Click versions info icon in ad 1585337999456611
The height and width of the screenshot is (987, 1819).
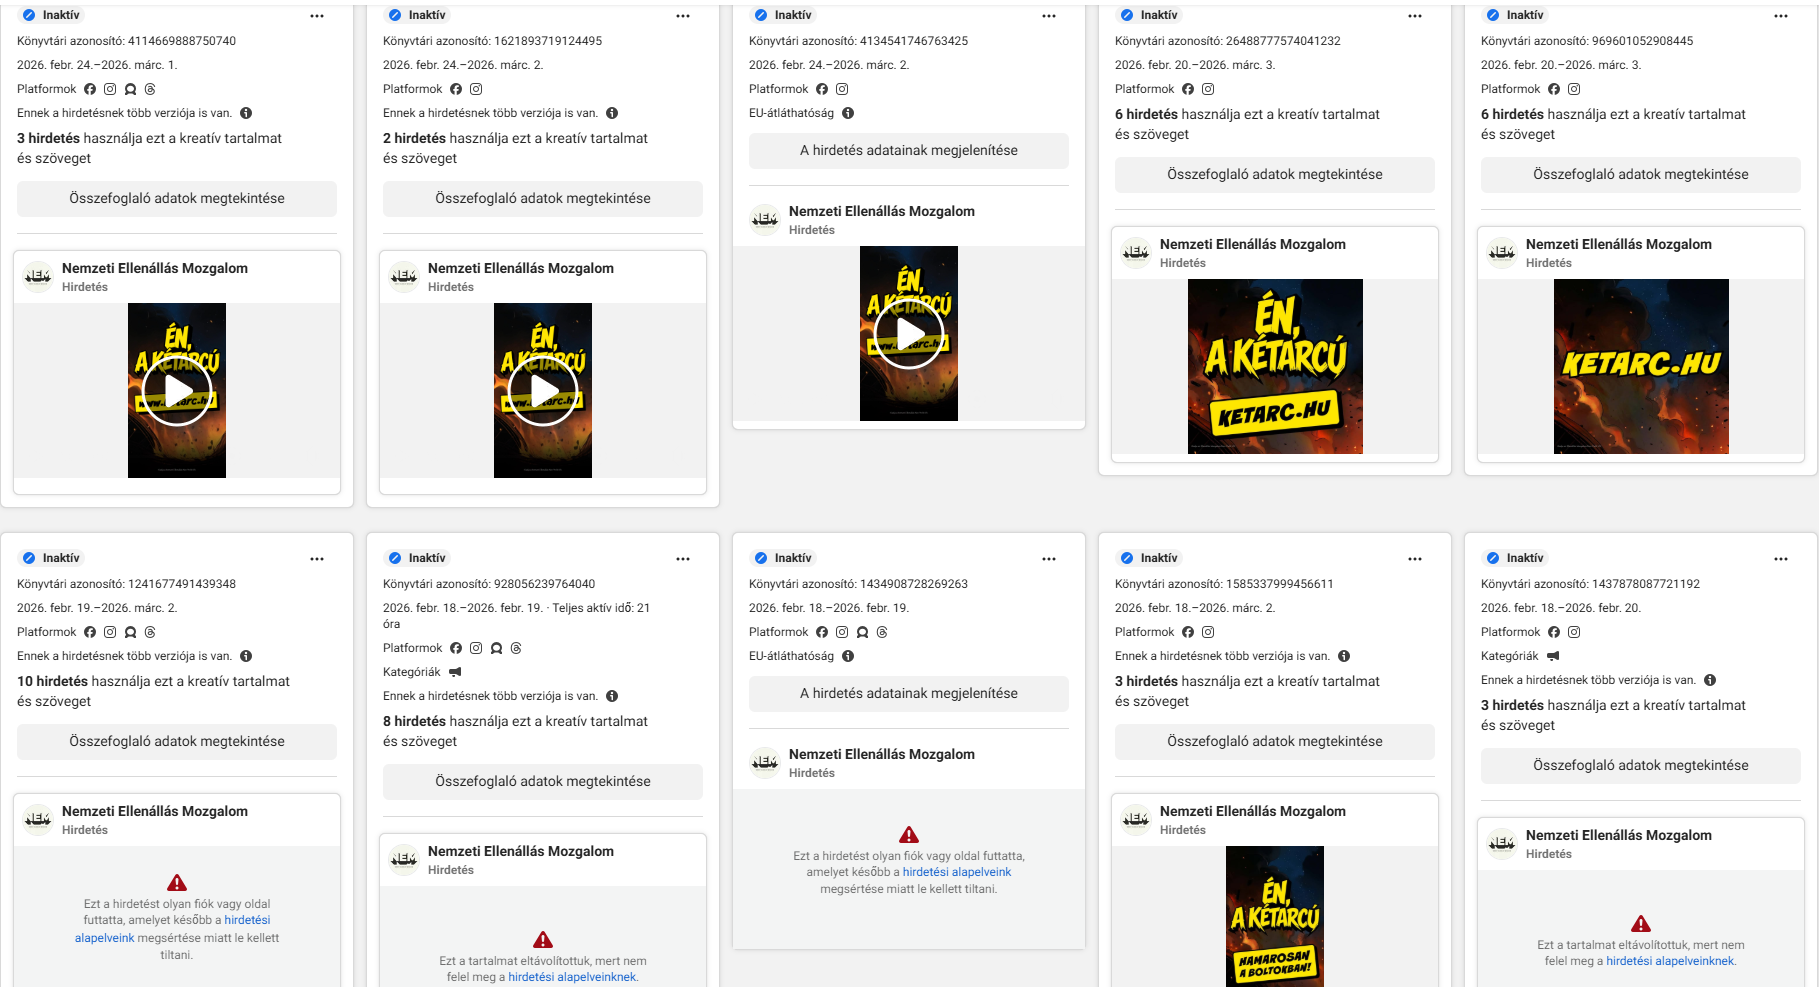[x=1344, y=656]
